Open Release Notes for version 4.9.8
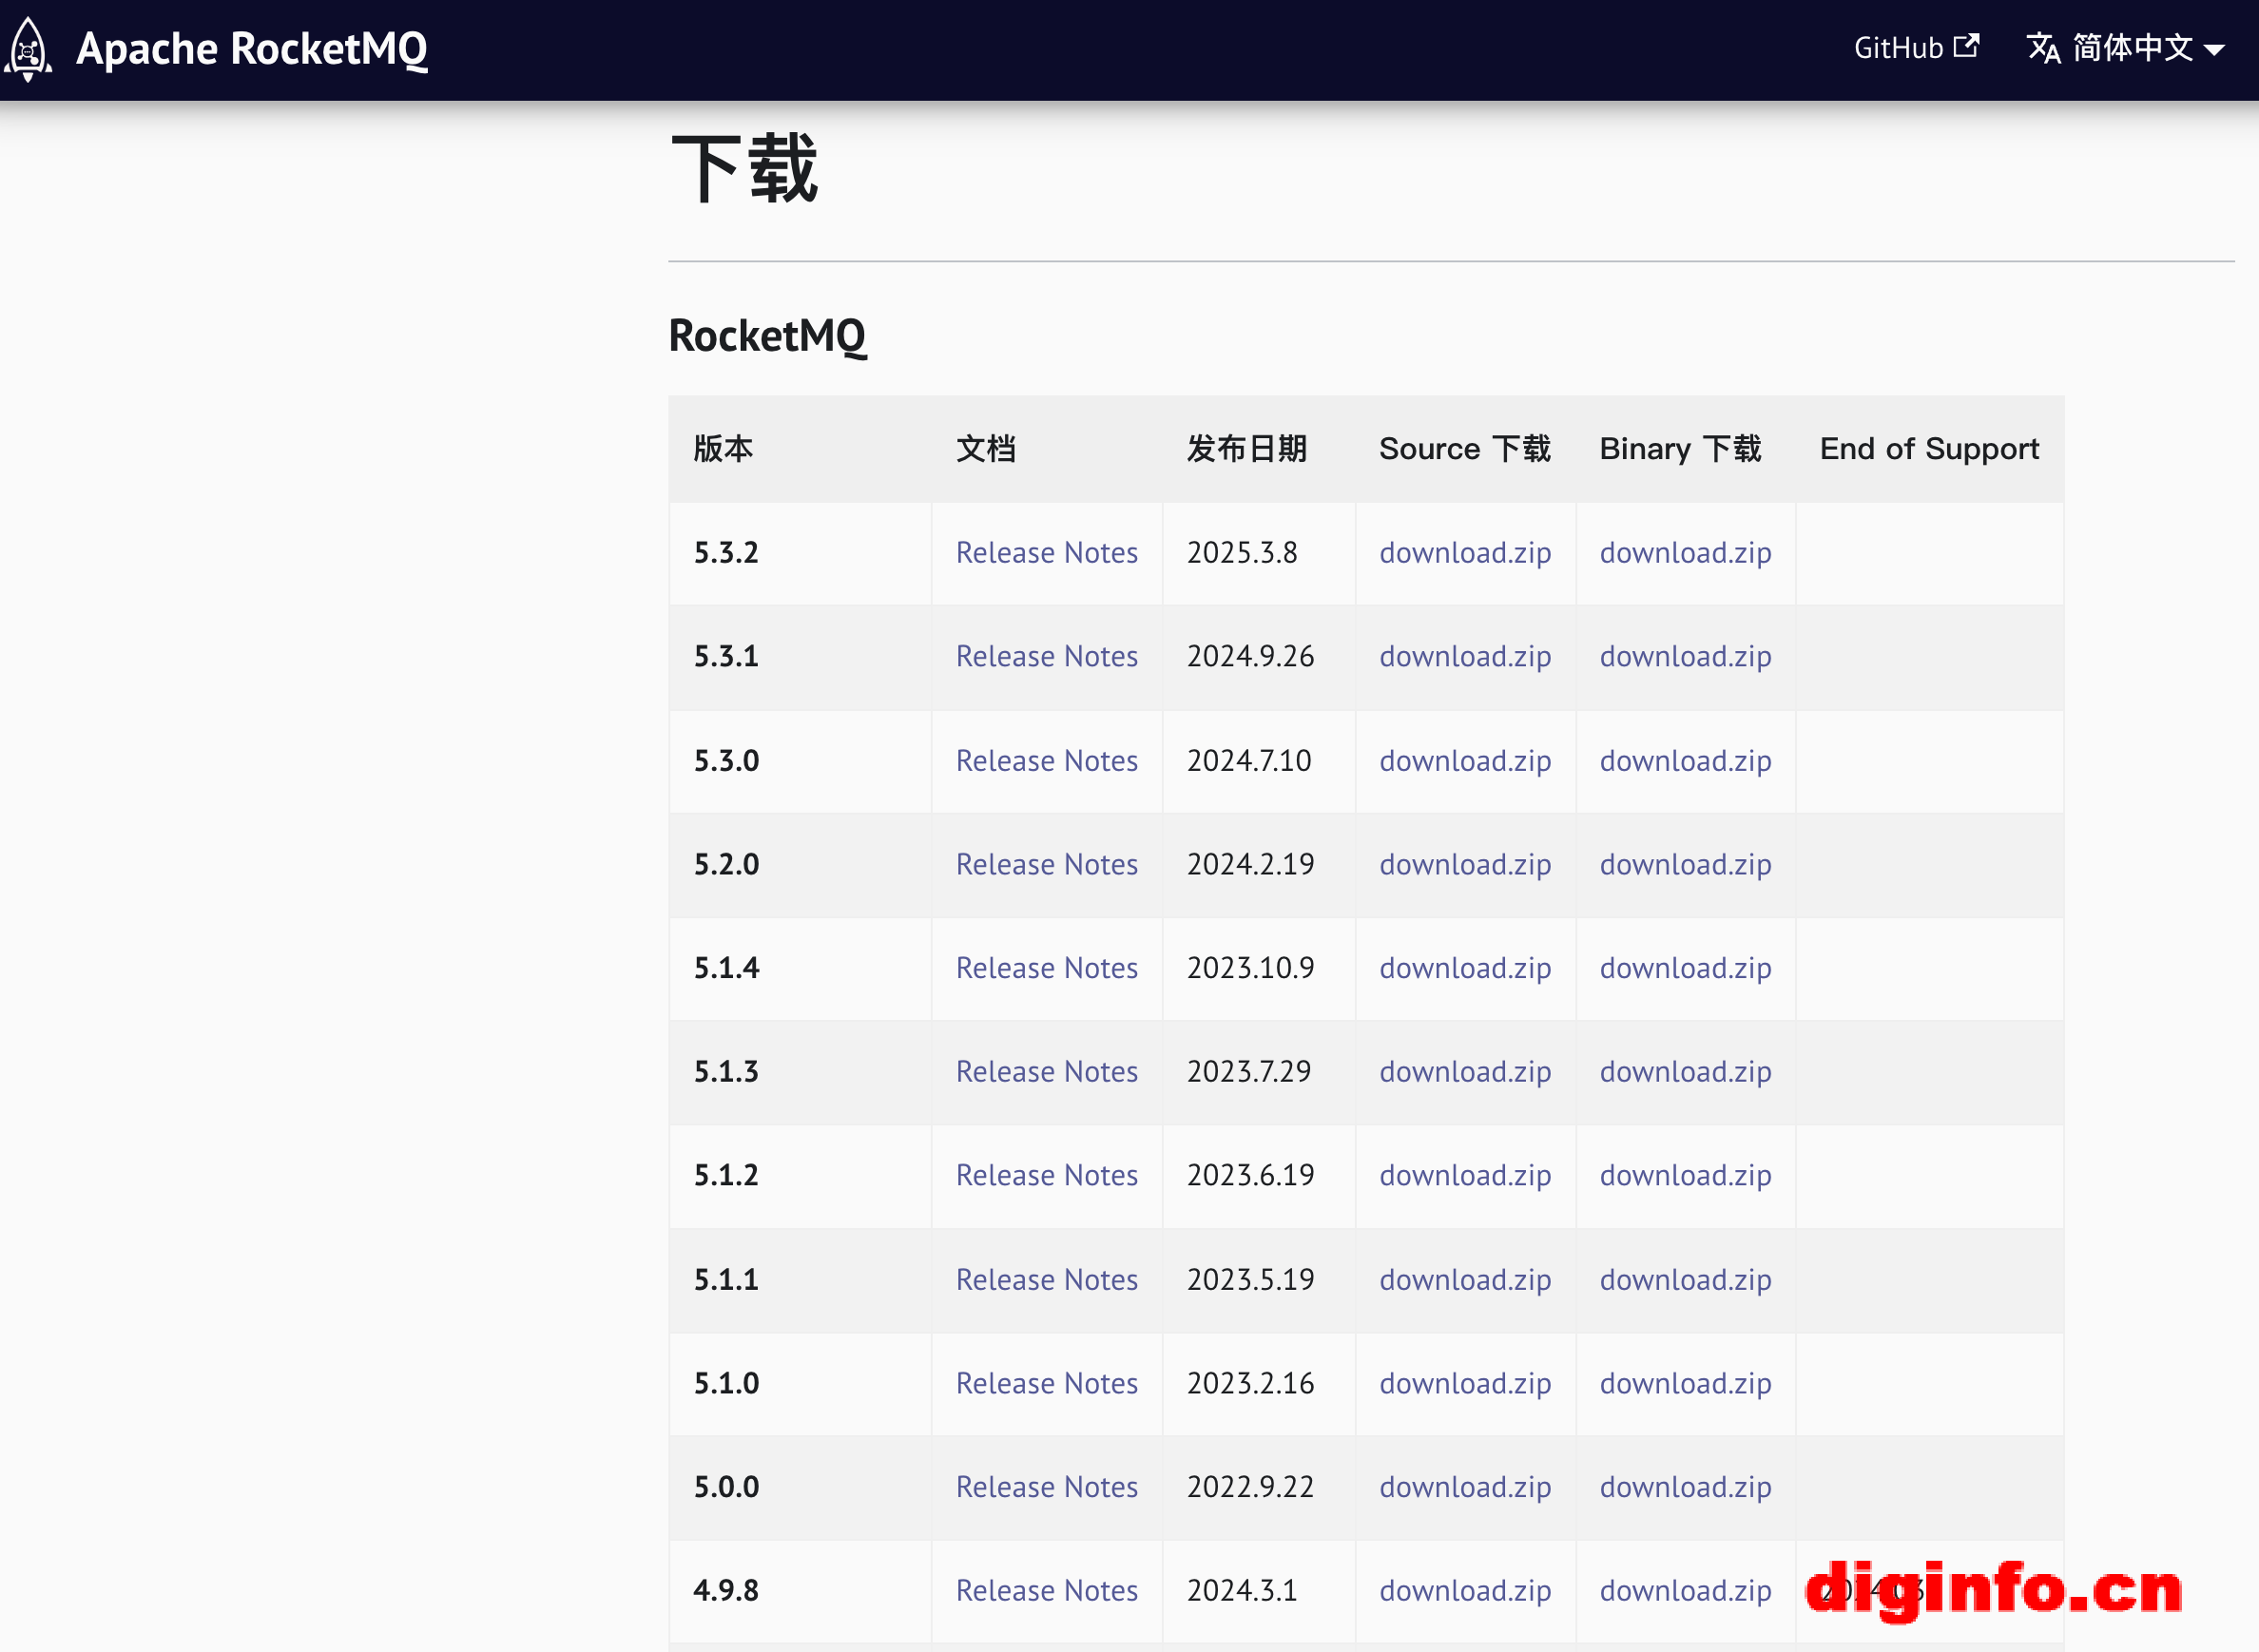Screen dimensions: 2259x1652 (1046, 1591)
